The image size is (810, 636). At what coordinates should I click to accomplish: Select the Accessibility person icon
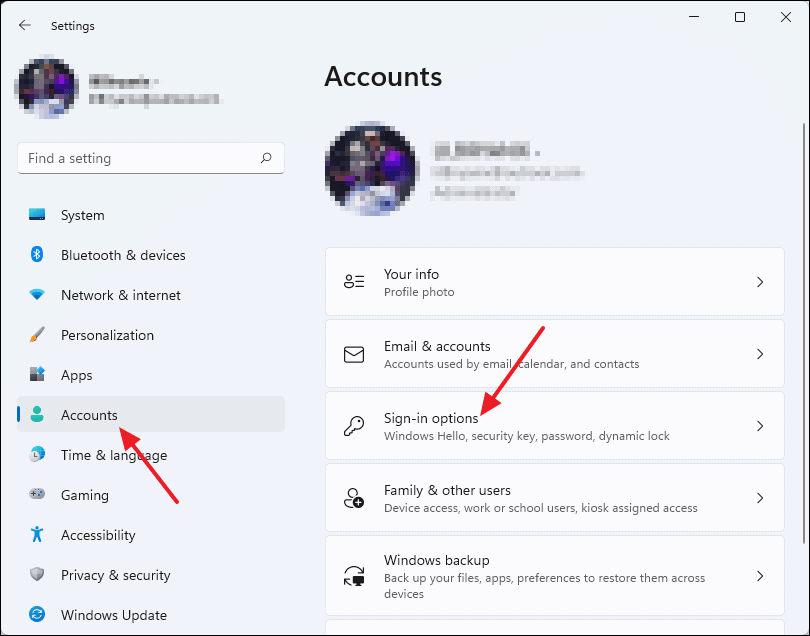point(40,535)
